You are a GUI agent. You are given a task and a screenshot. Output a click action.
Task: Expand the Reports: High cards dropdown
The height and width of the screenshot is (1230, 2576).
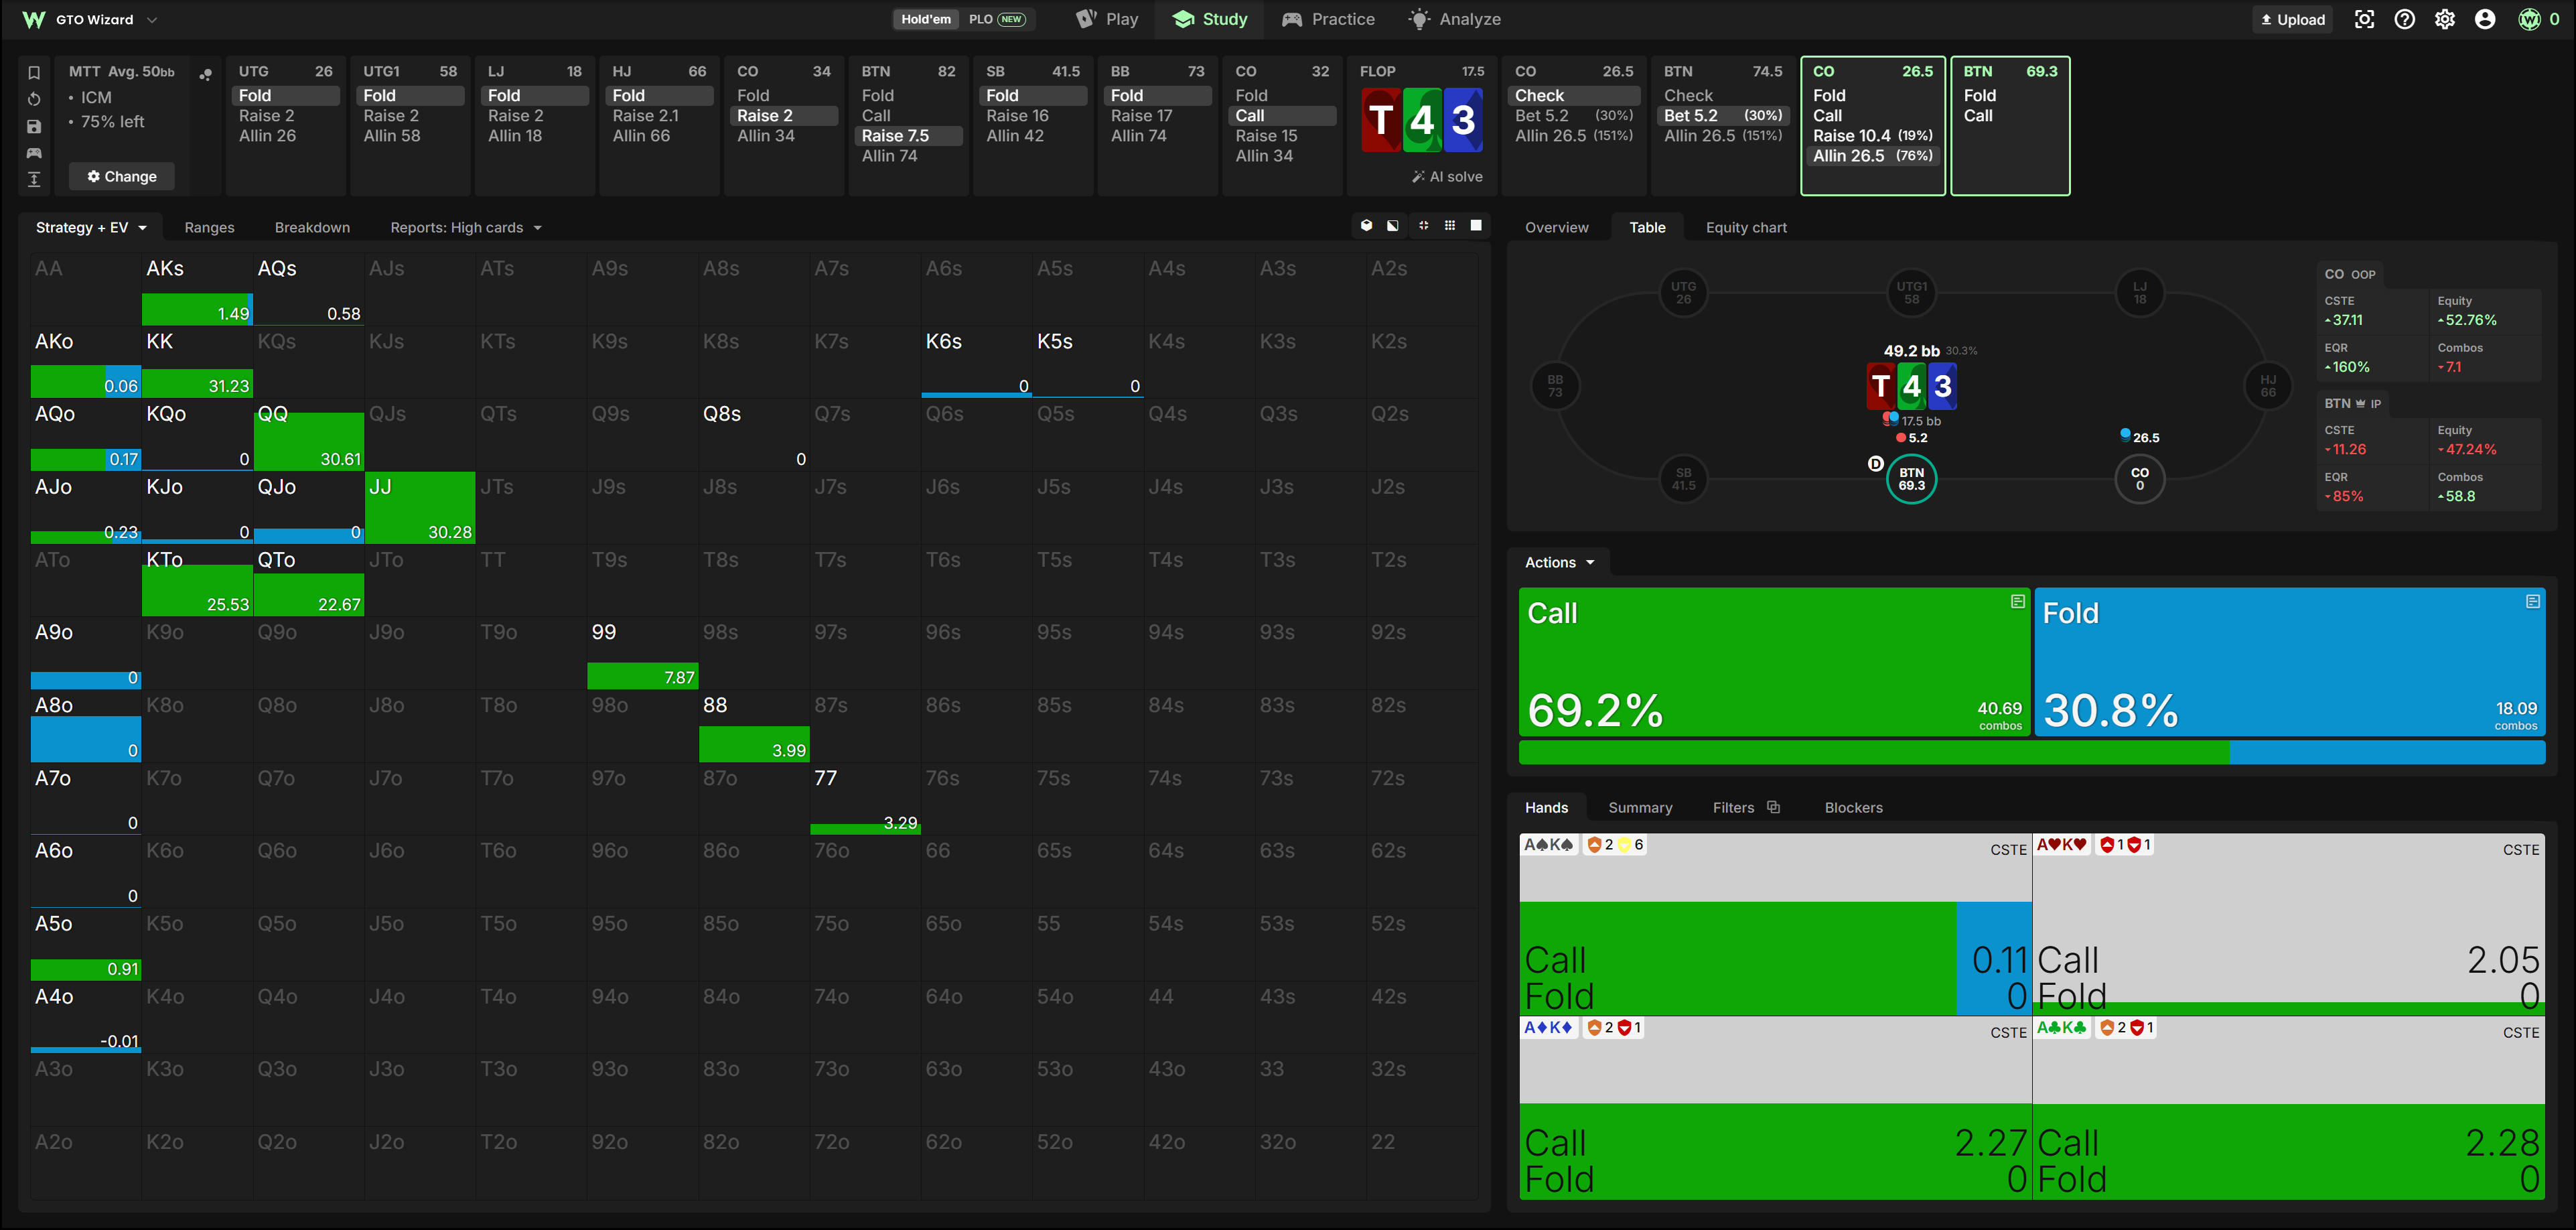coord(466,228)
